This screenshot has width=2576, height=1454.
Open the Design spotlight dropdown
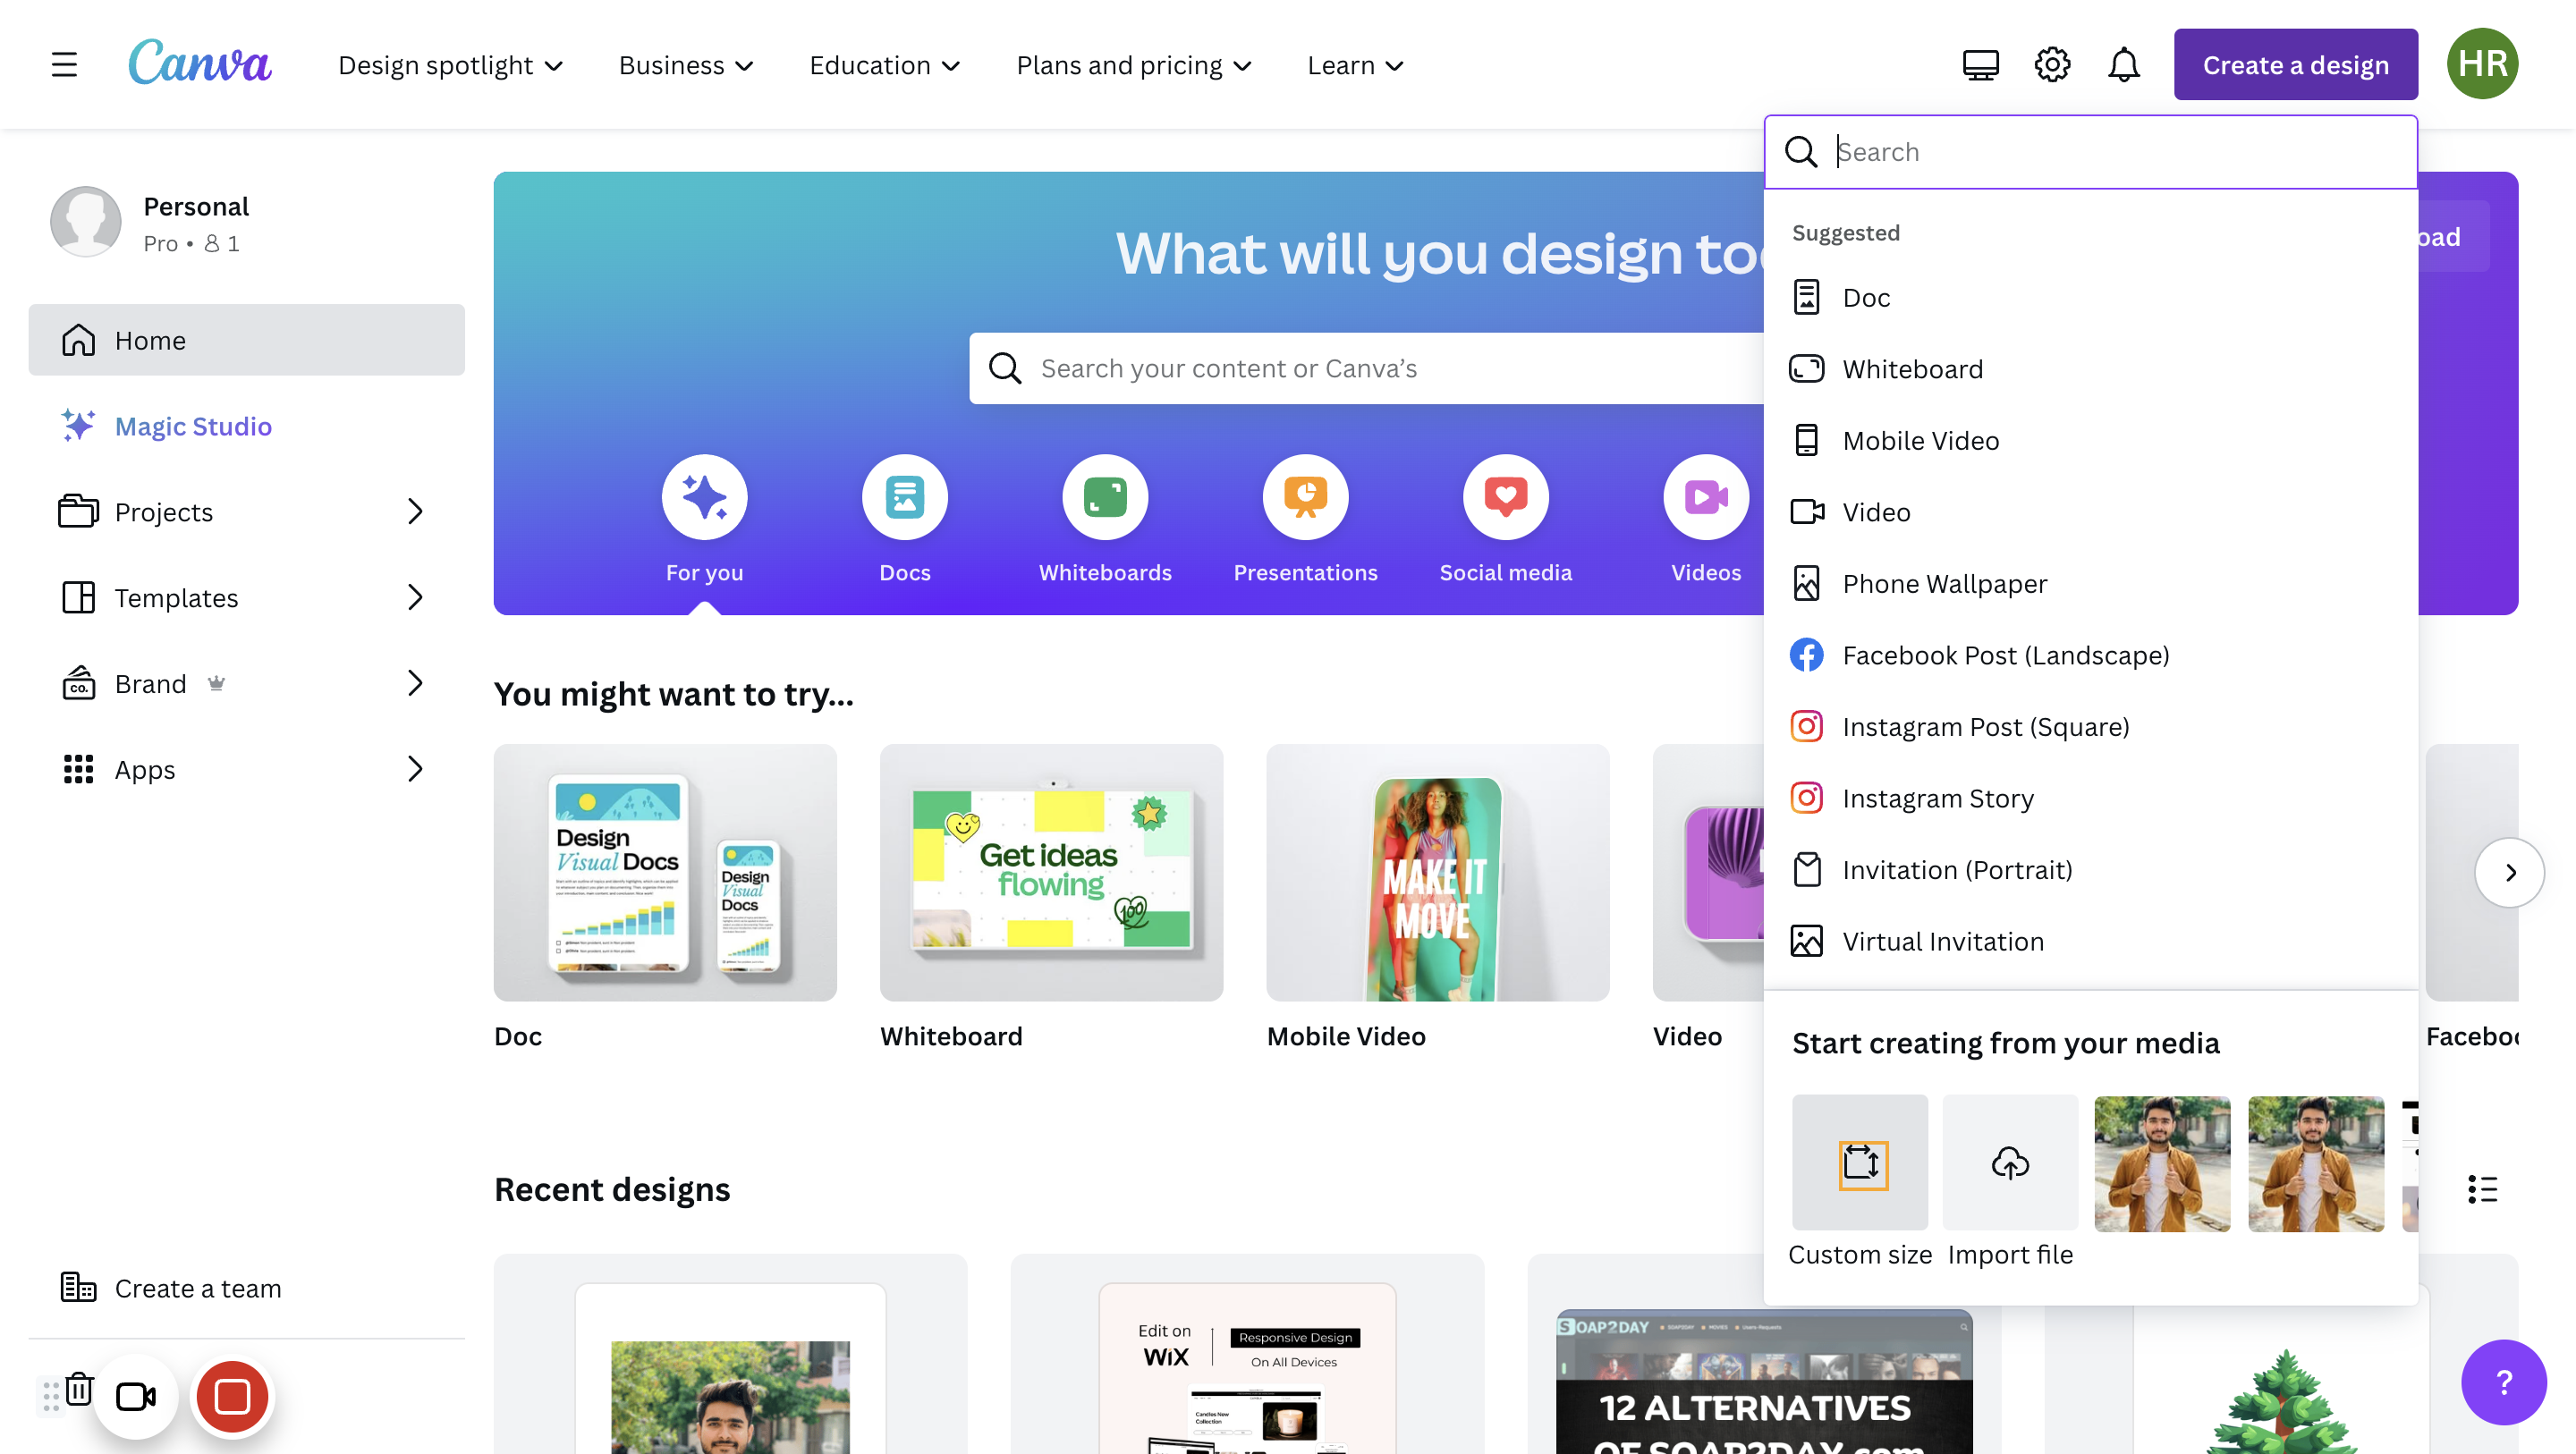[450, 65]
